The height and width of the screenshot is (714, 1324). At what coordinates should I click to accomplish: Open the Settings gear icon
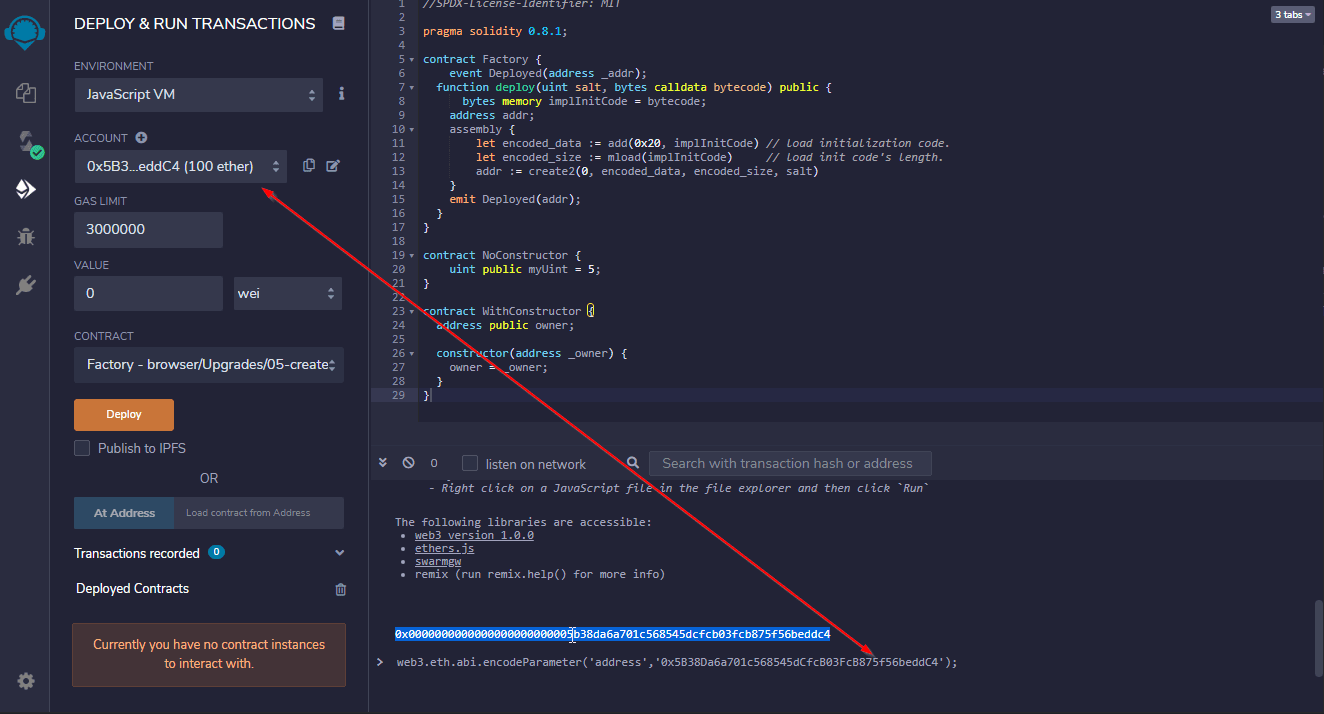tap(26, 681)
